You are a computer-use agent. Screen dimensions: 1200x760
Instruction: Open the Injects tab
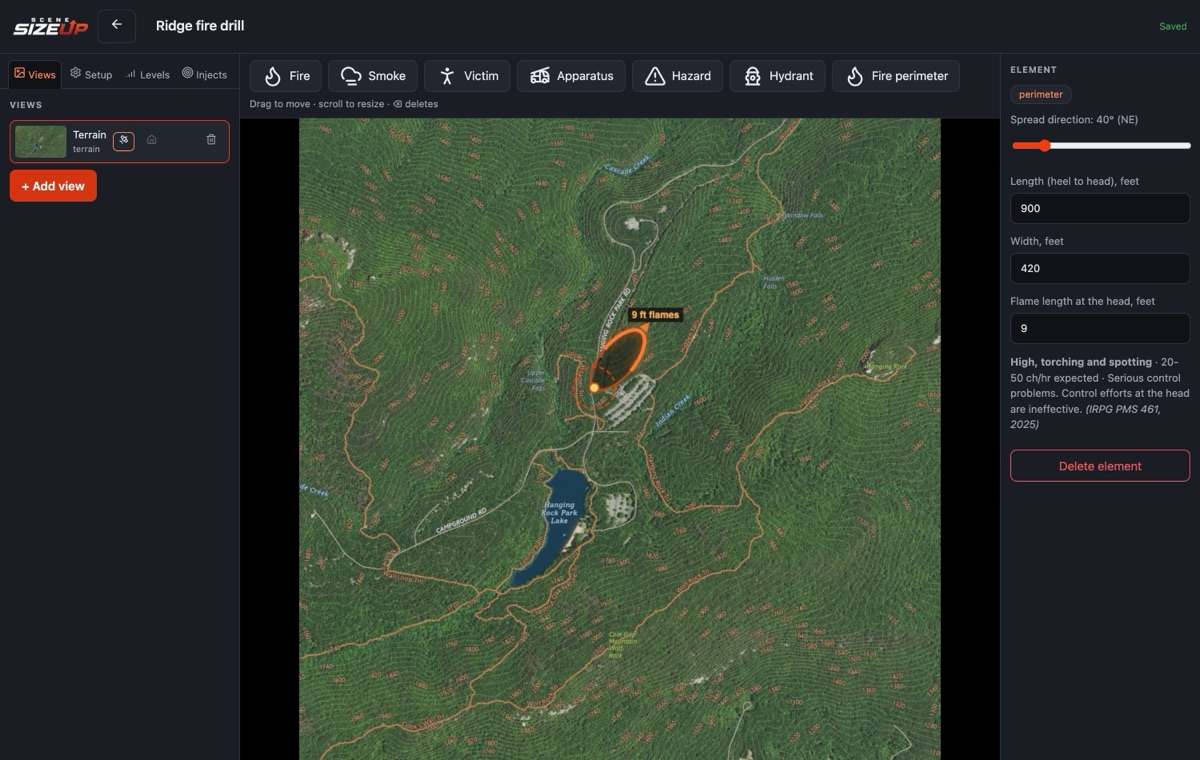pyautogui.click(x=204, y=74)
